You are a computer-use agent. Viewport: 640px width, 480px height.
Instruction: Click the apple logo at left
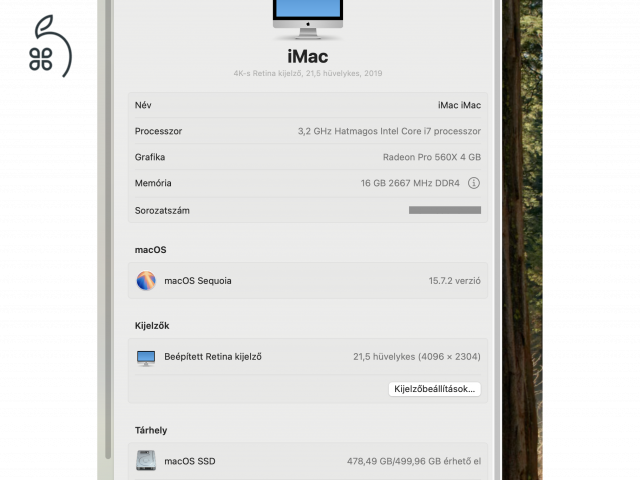coord(50,46)
